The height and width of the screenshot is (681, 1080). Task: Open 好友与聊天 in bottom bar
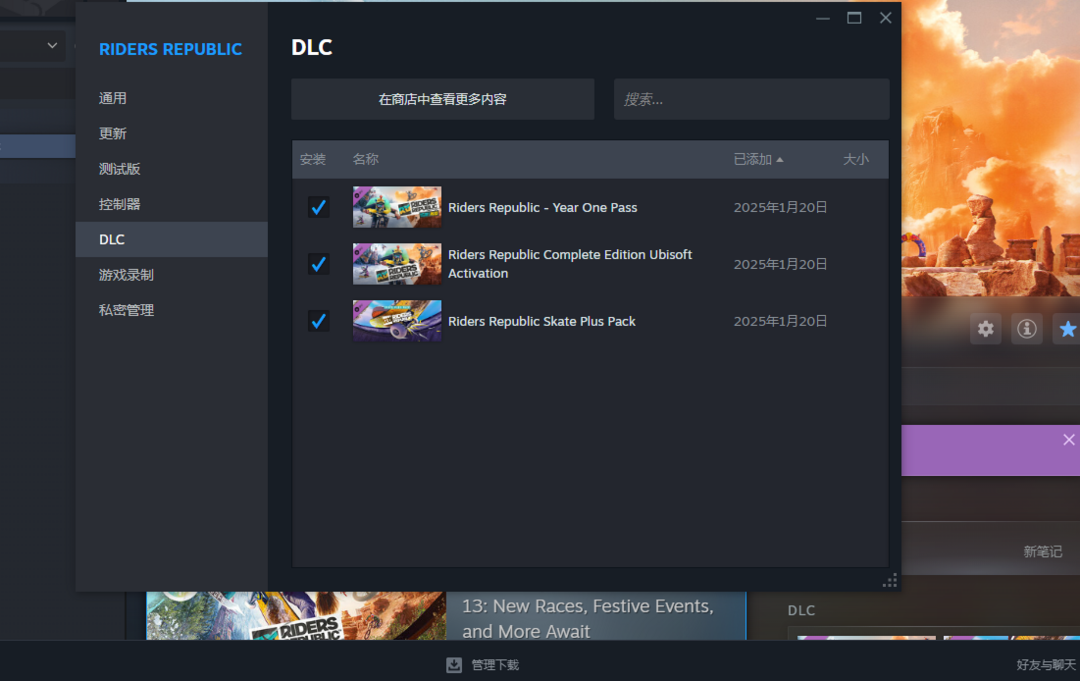tap(1046, 665)
